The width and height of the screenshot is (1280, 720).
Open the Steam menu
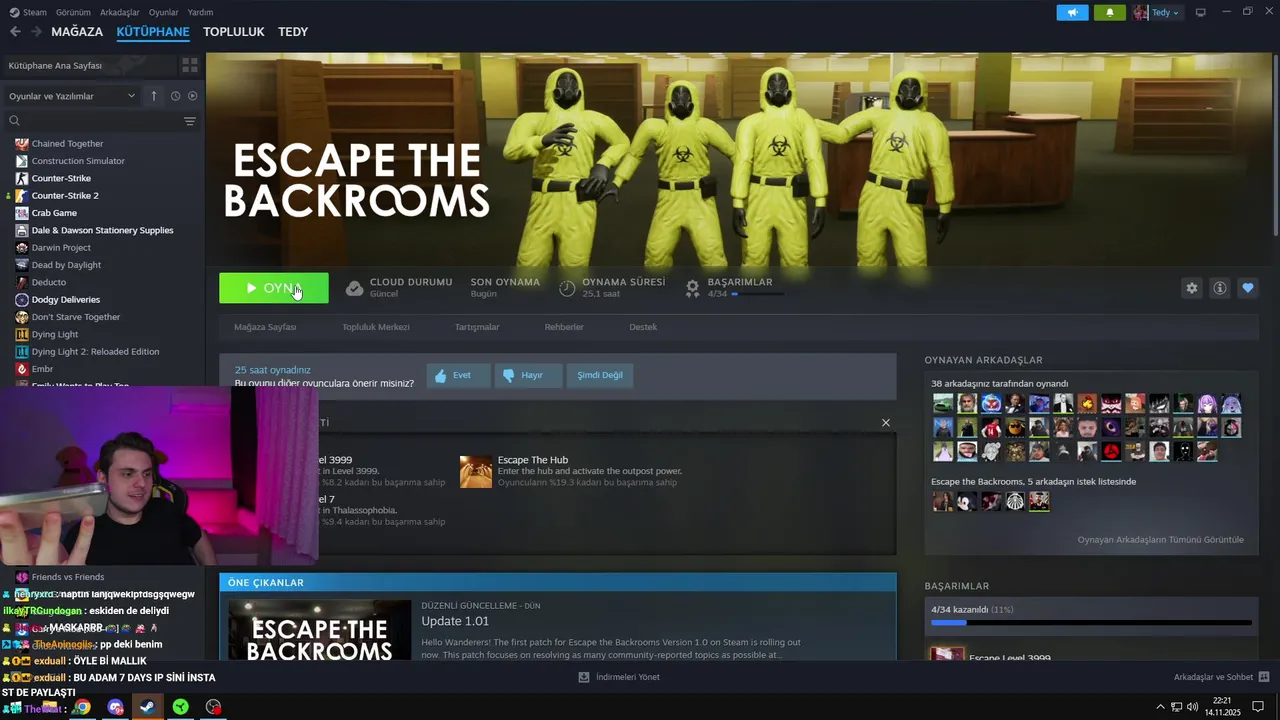tap(29, 12)
